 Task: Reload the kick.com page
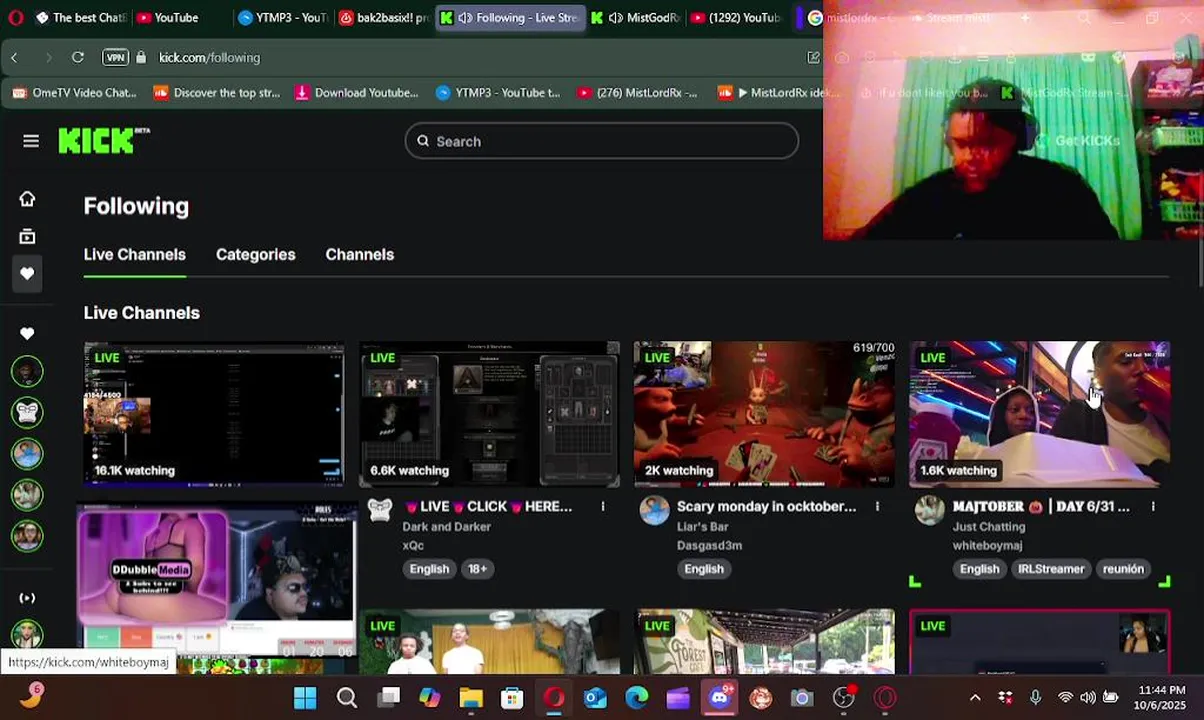tap(77, 57)
